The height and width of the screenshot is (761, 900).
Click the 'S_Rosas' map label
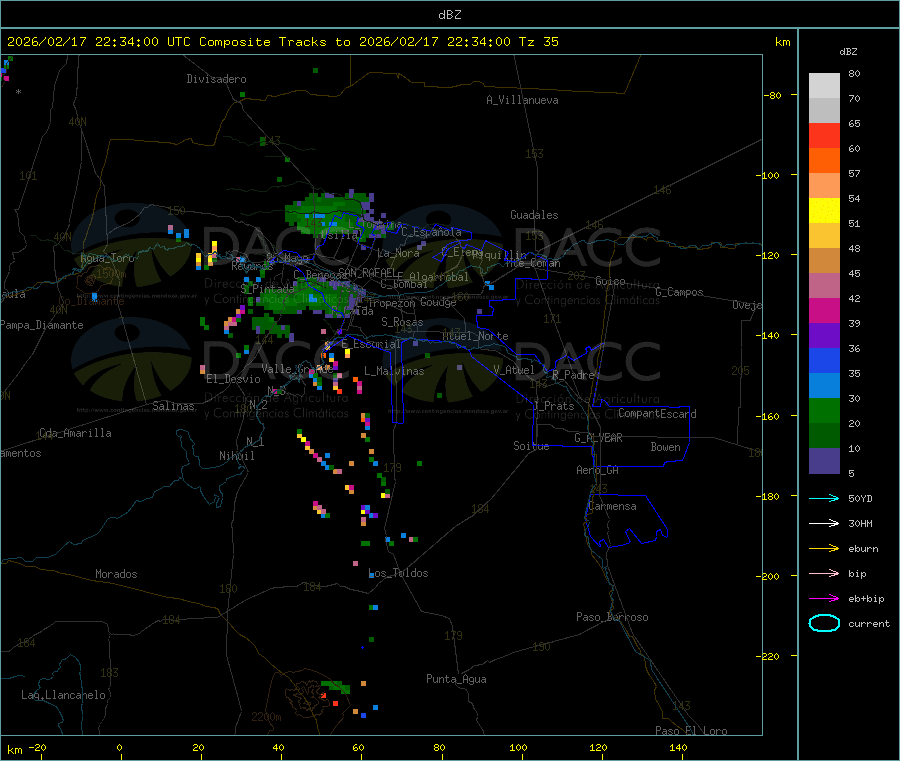click(x=402, y=322)
